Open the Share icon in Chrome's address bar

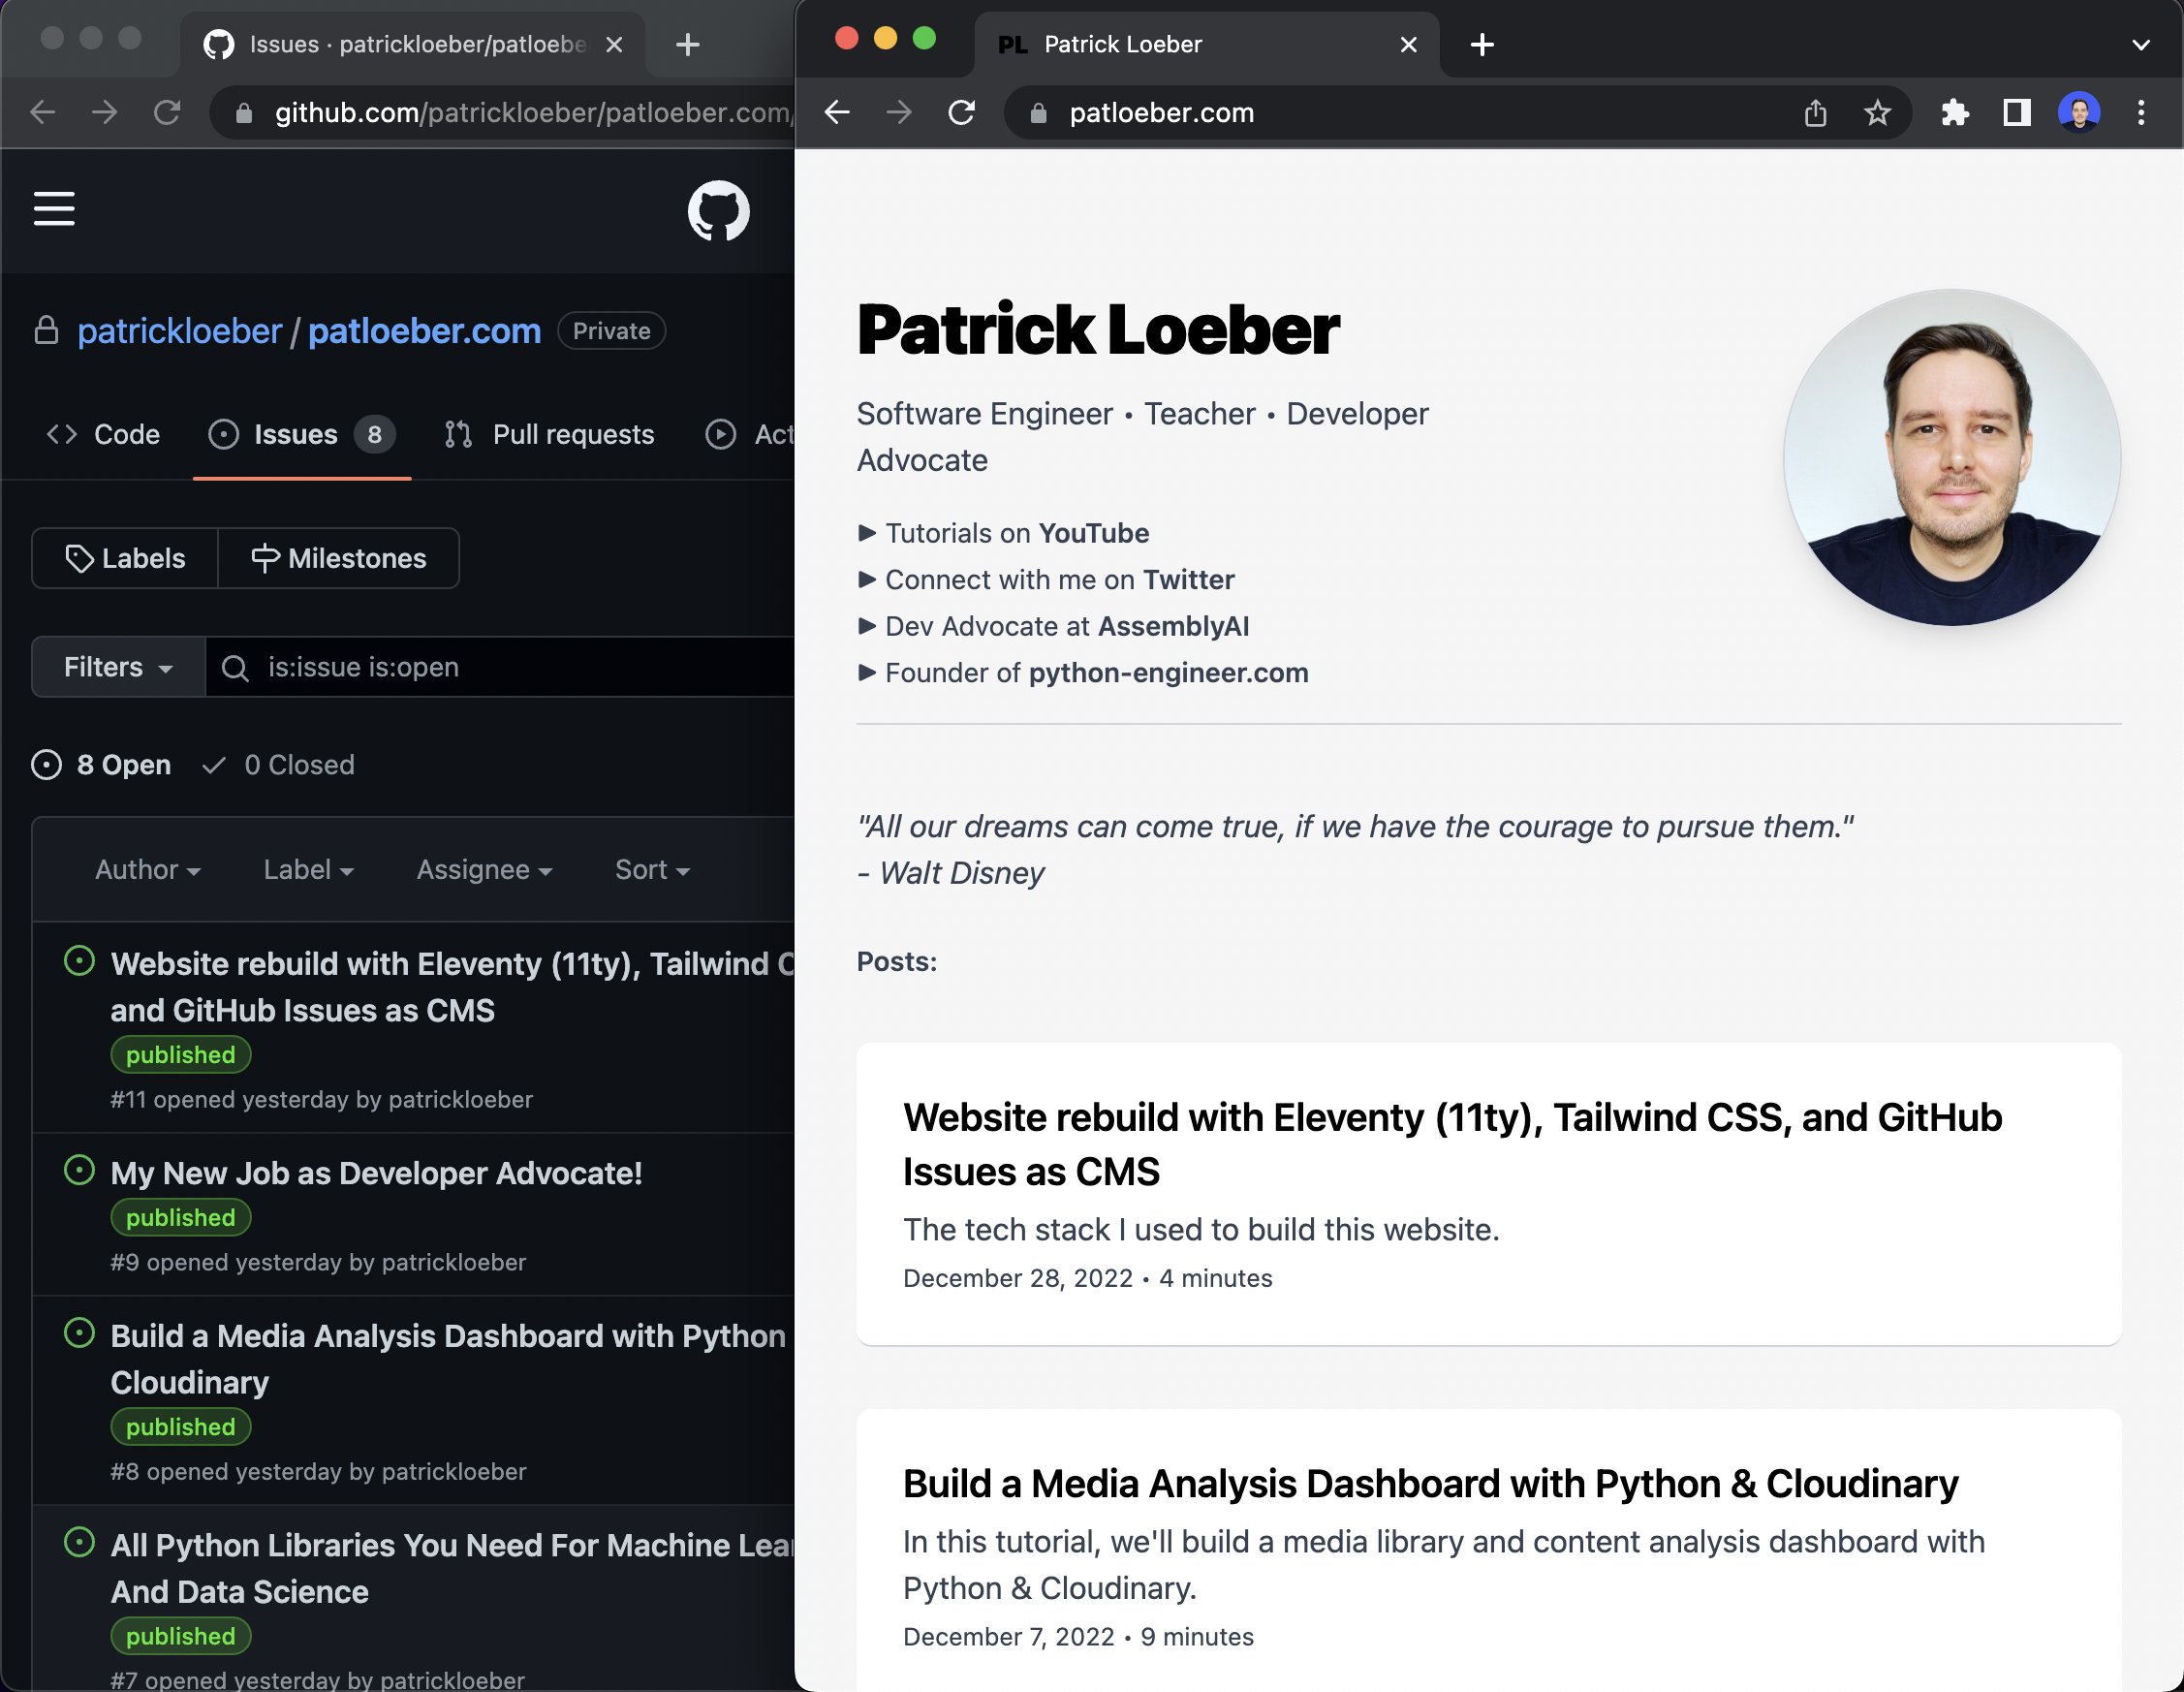(x=1816, y=113)
